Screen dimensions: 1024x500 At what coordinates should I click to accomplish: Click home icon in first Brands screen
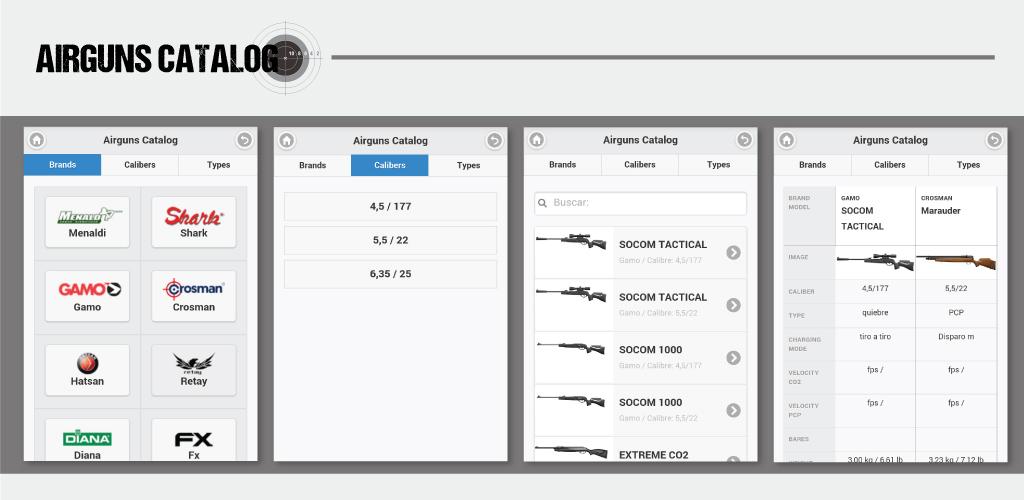tap(37, 140)
